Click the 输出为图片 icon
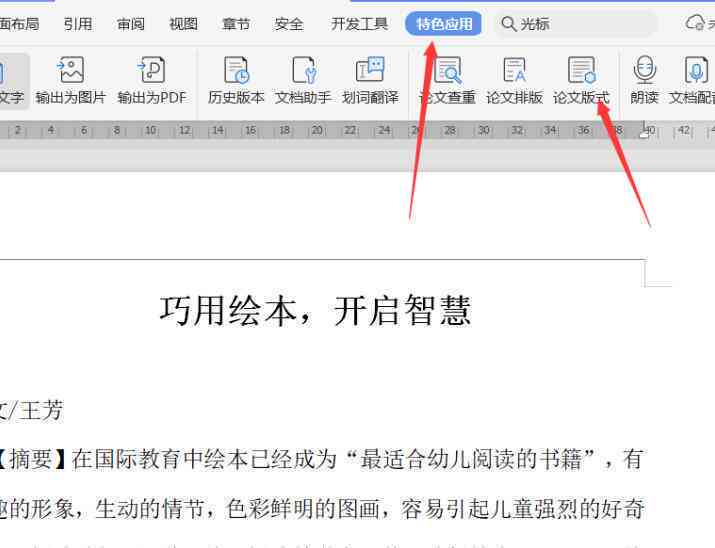Image resolution: width=715 pixels, height=548 pixels. pyautogui.click(x=70, y=70)
